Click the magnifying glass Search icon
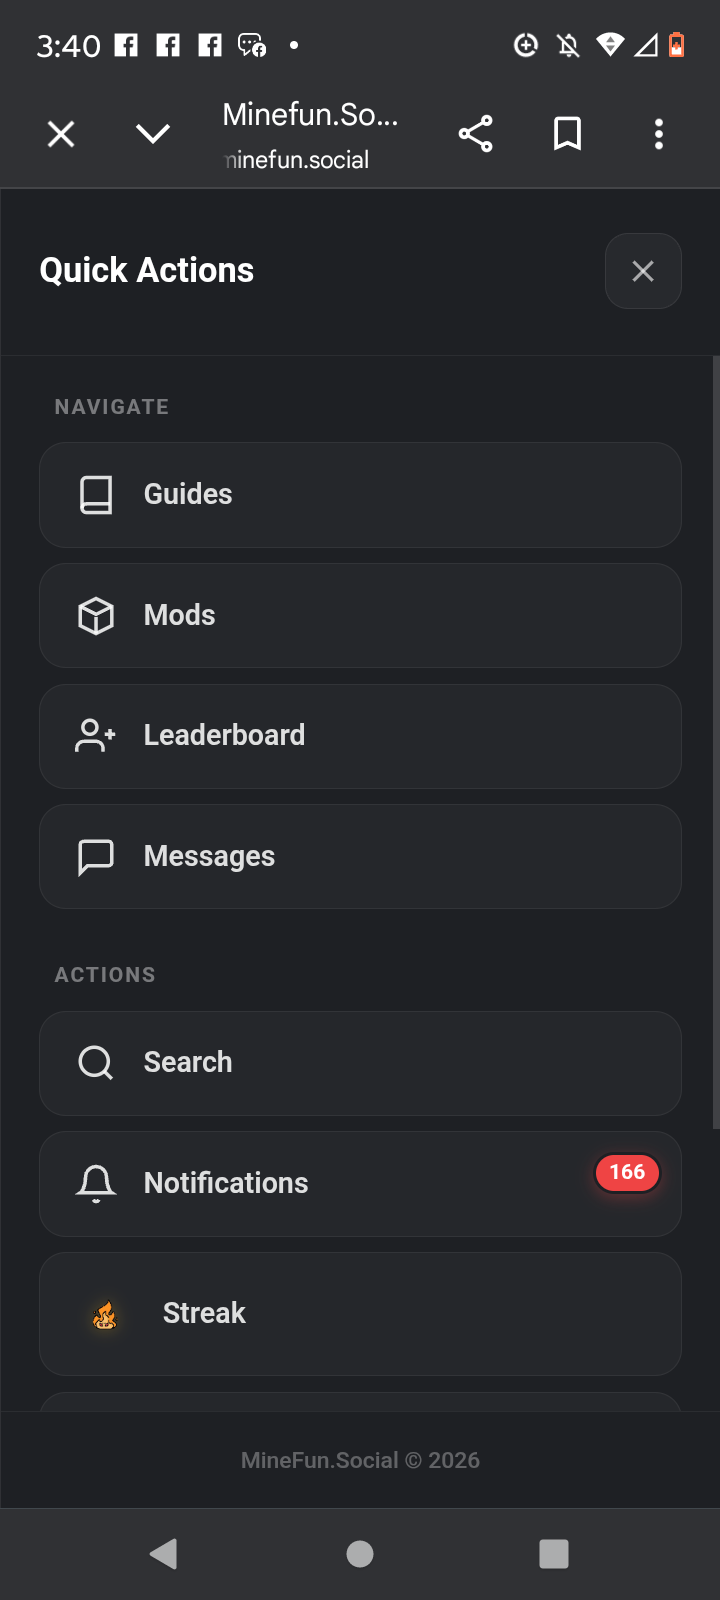The height and width of the screenshot is (1600, 720). pyautogui.click(x=96, y=1062)
